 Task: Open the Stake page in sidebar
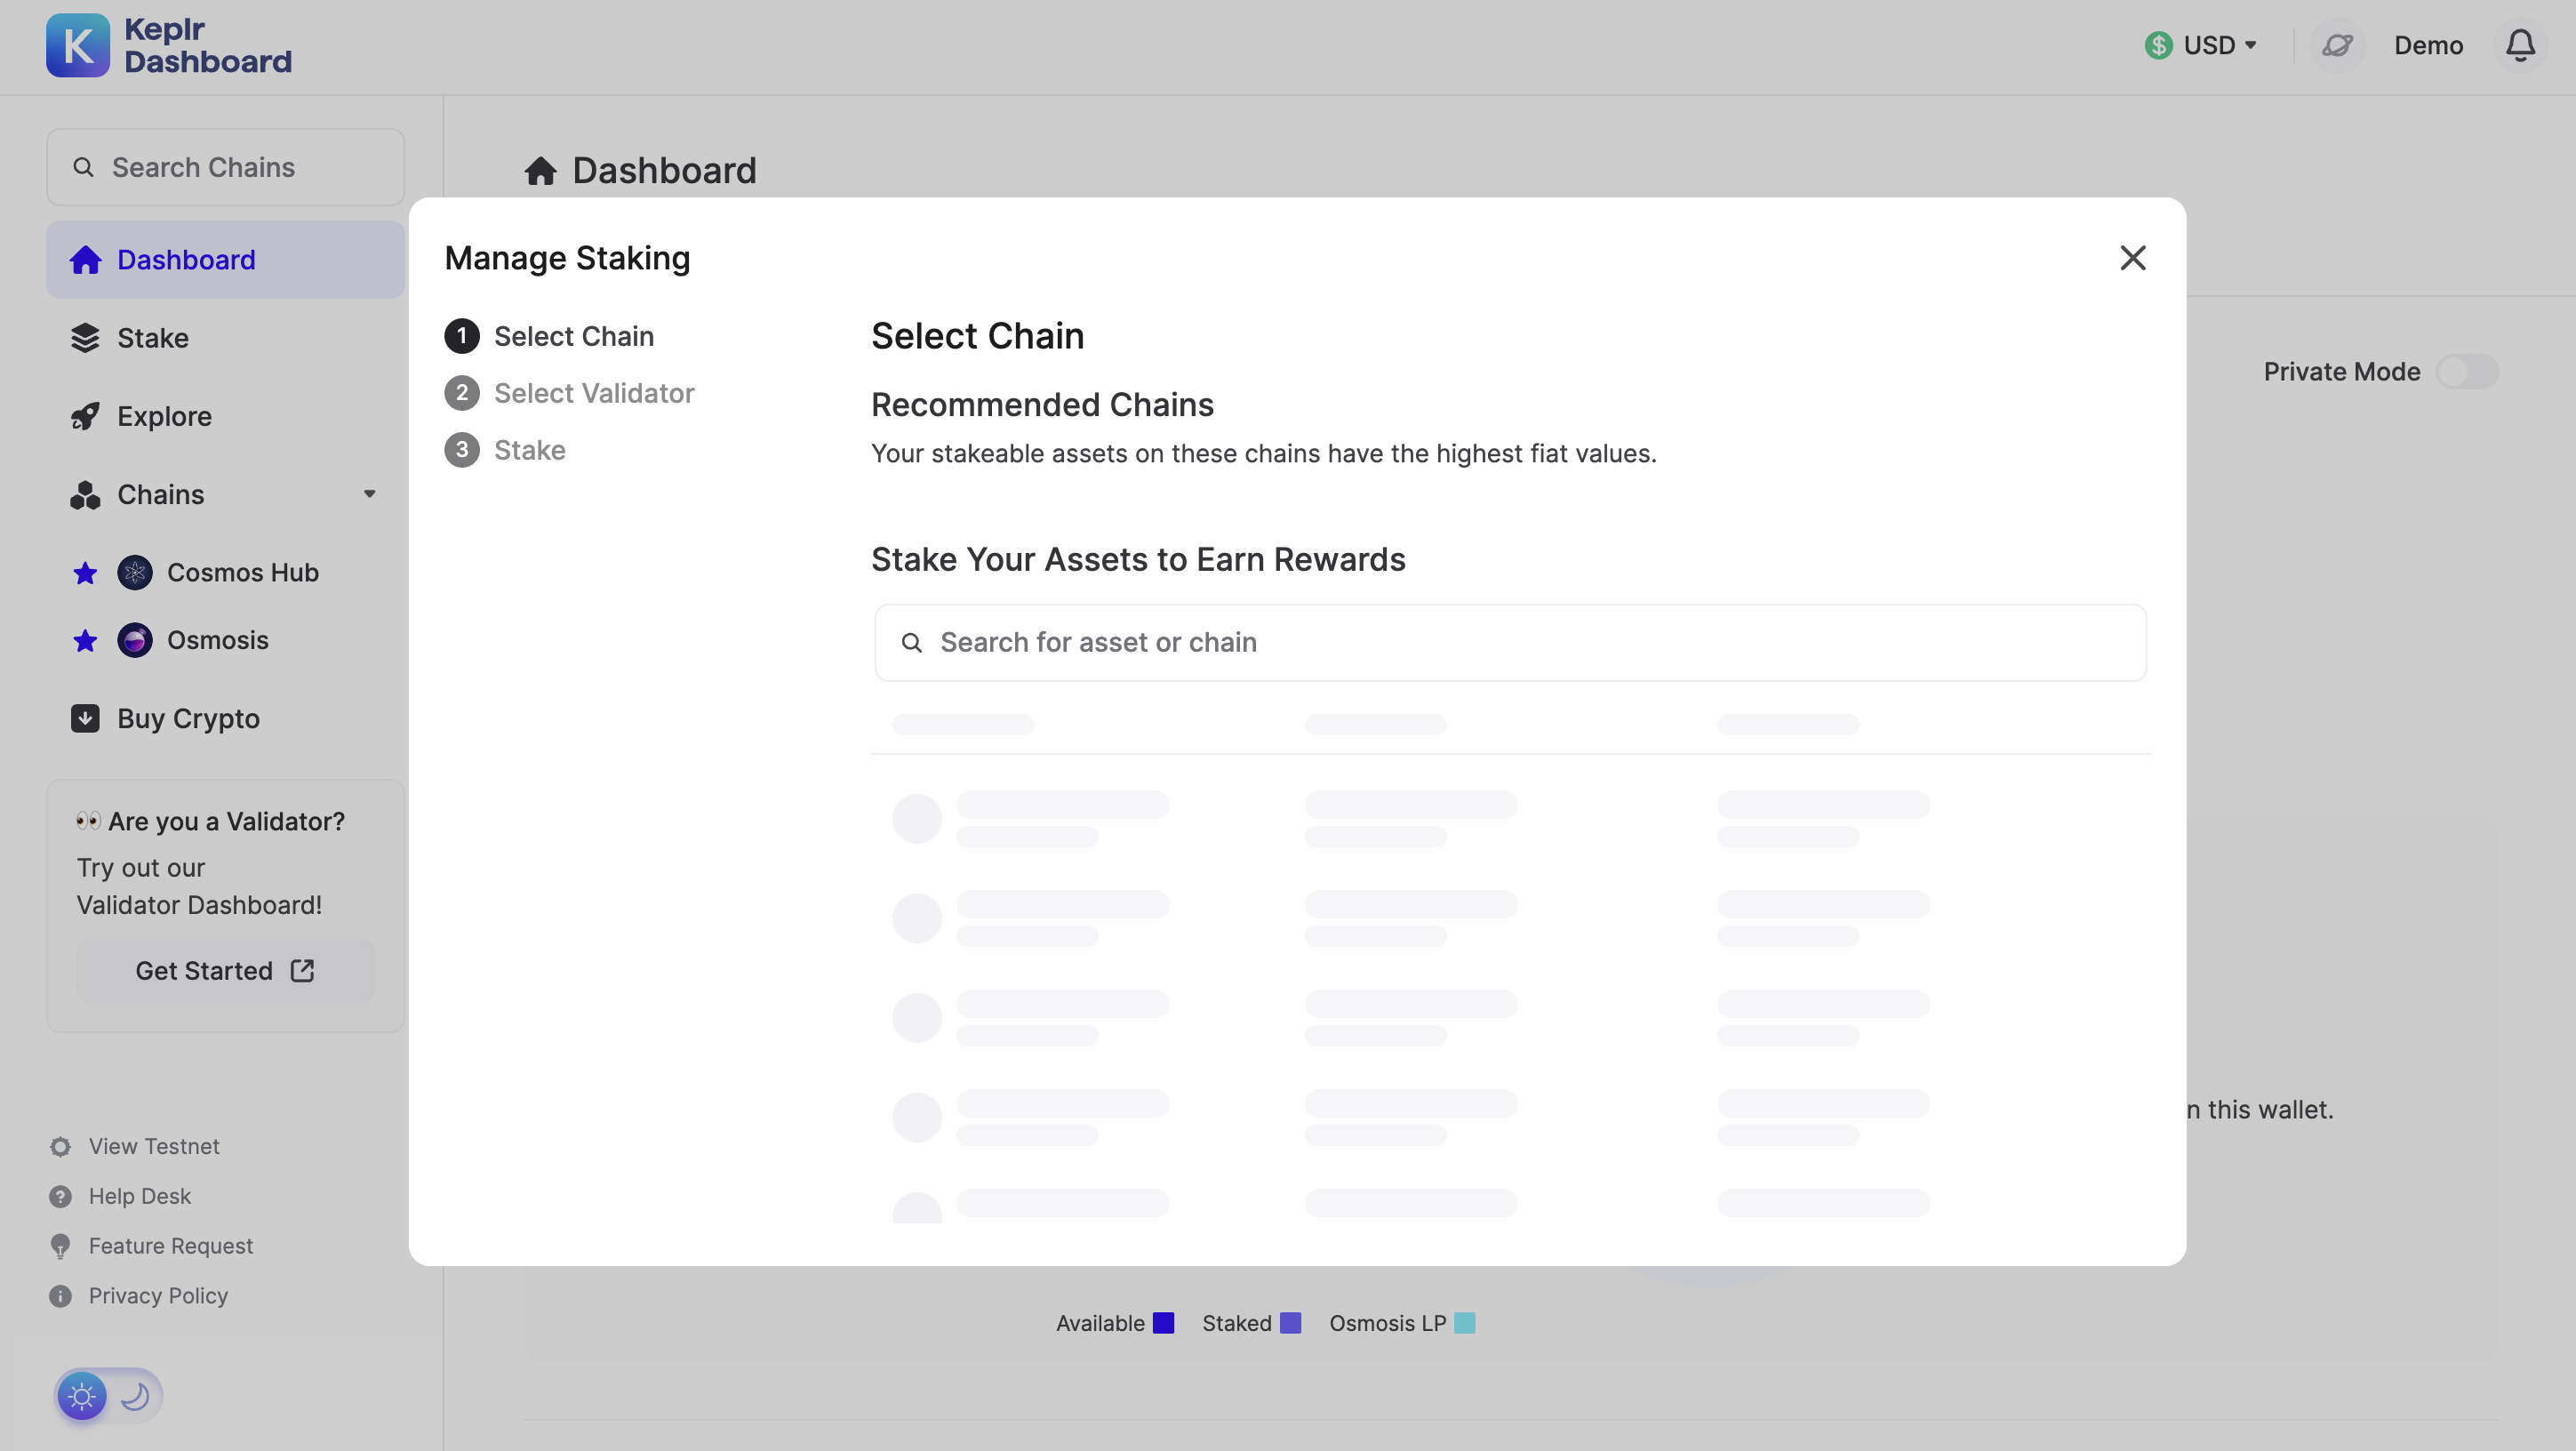152,338
